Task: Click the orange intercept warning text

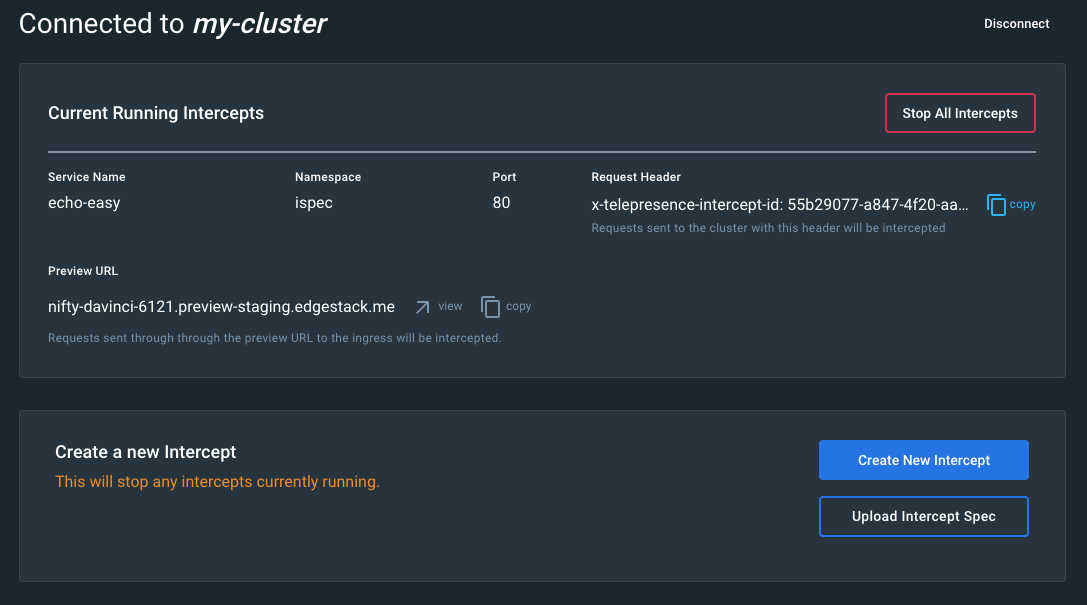Action: point(217,482)
